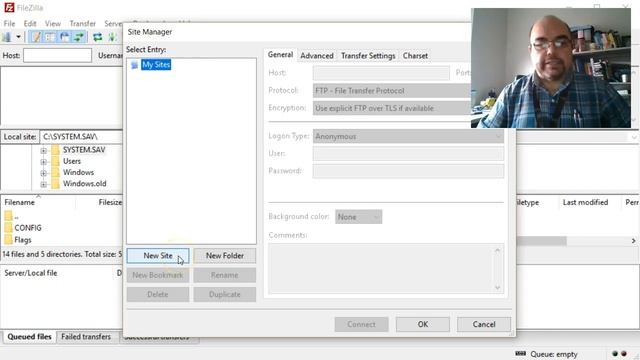
Task: Open the Encryption dropdown
Action: (392, 108)
